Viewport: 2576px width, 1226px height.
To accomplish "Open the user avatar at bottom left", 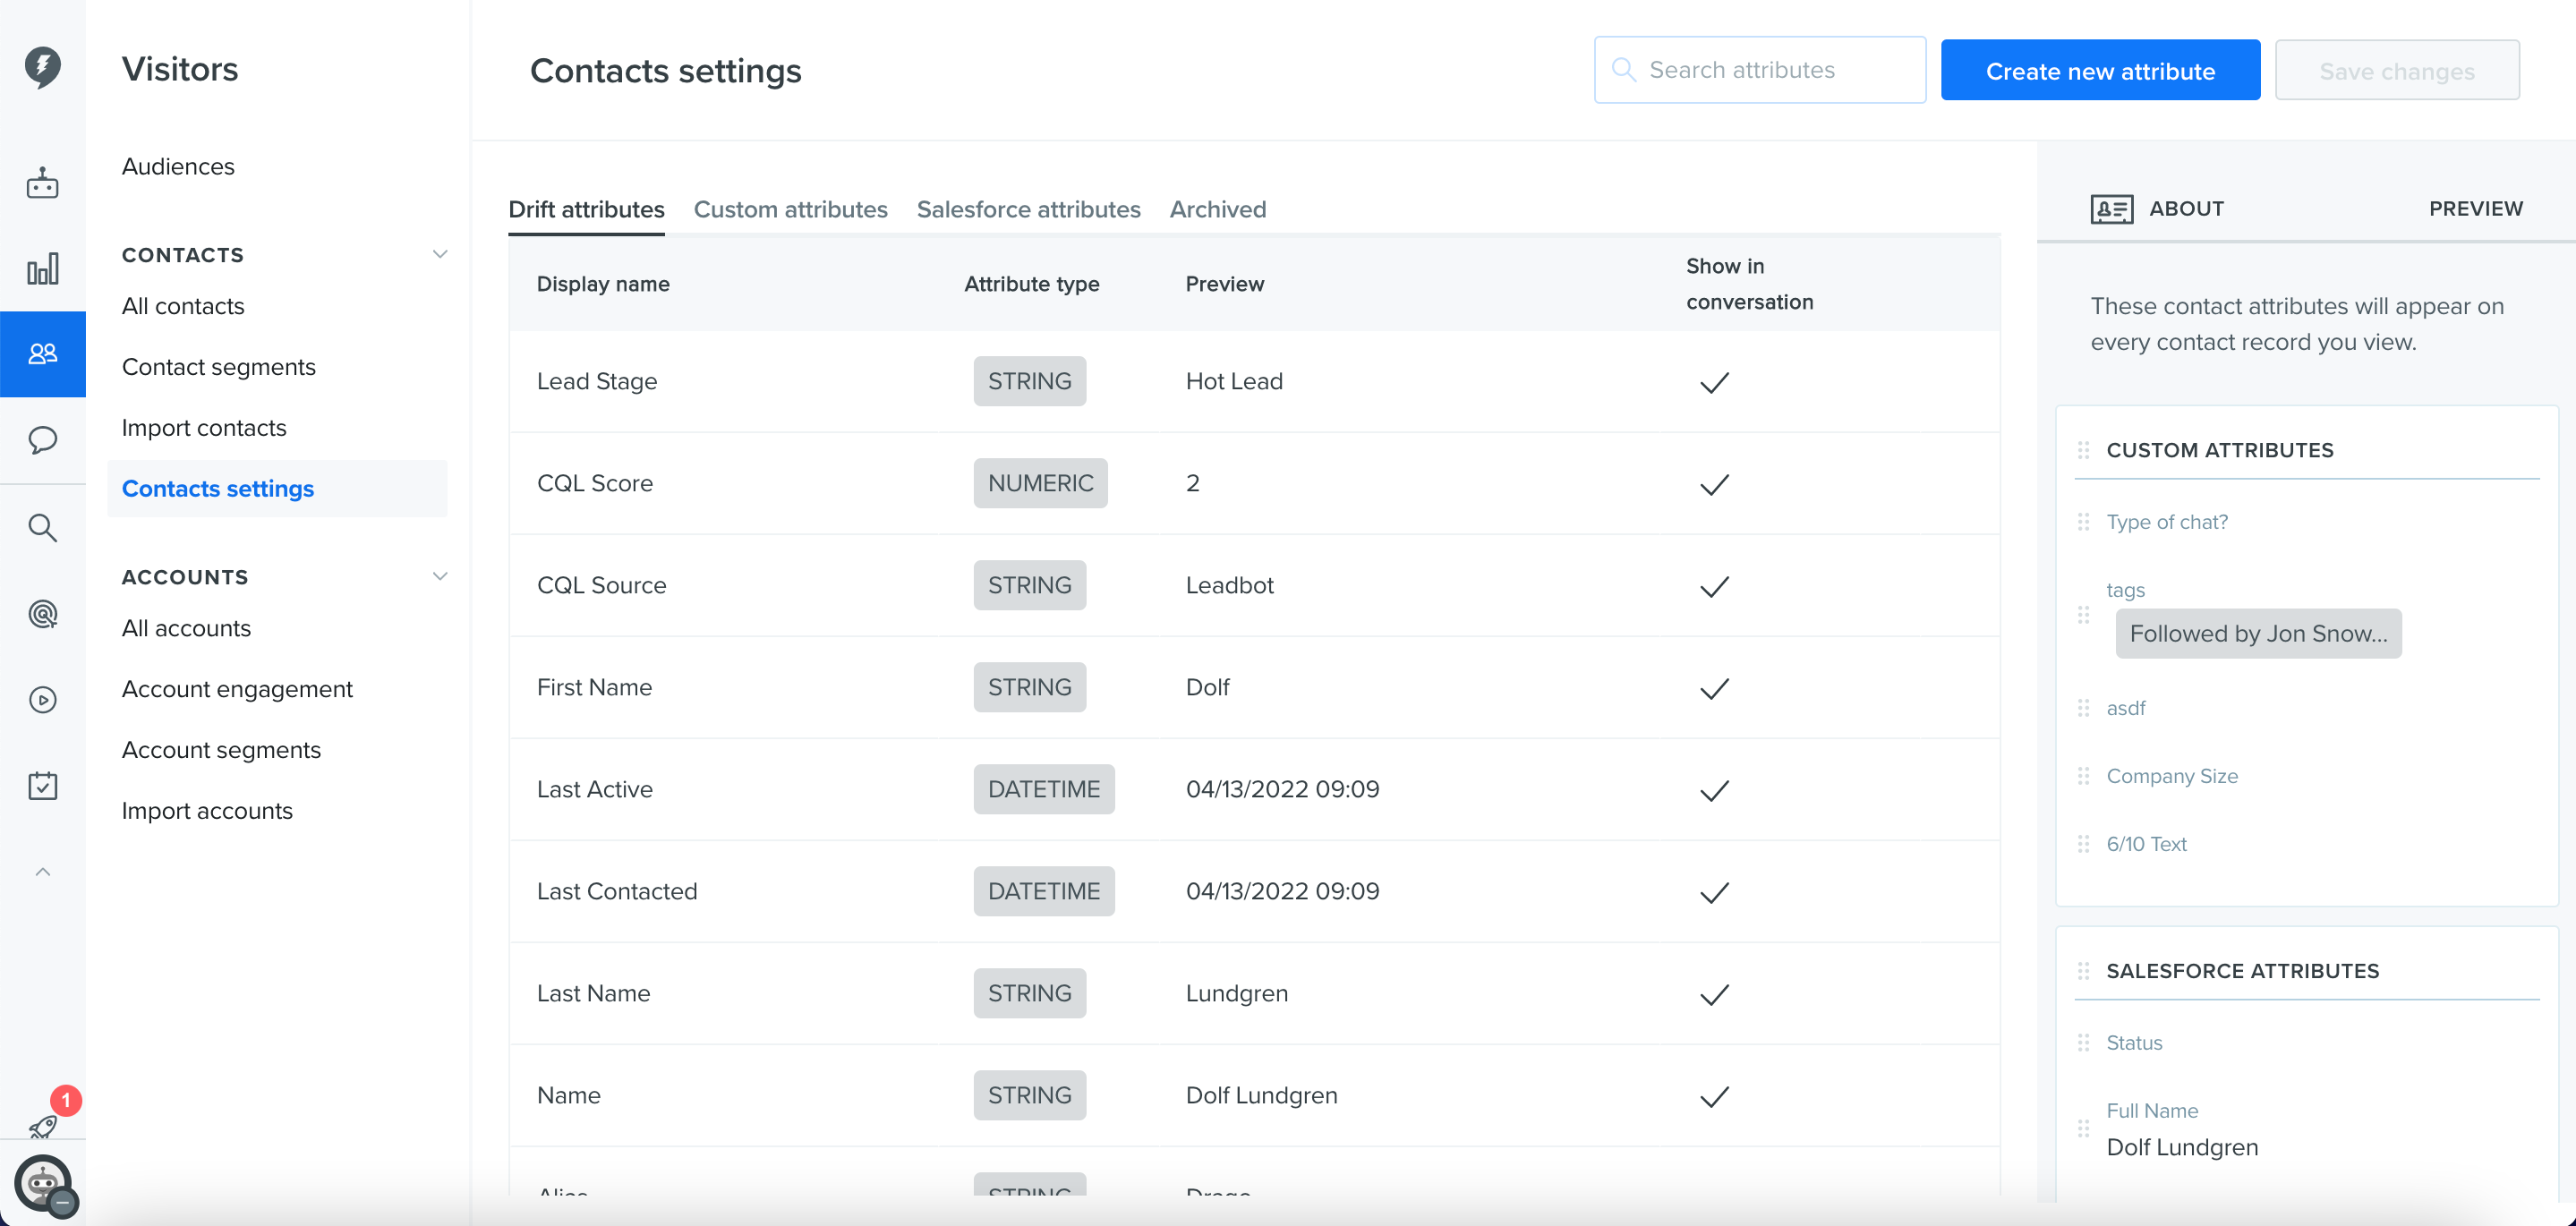I will point(42,1184).
